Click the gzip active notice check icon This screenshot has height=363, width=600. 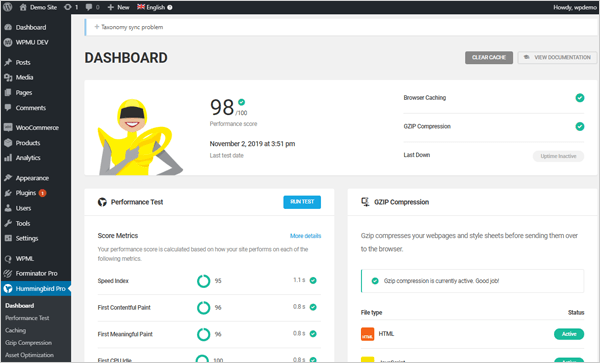[375, 281]
